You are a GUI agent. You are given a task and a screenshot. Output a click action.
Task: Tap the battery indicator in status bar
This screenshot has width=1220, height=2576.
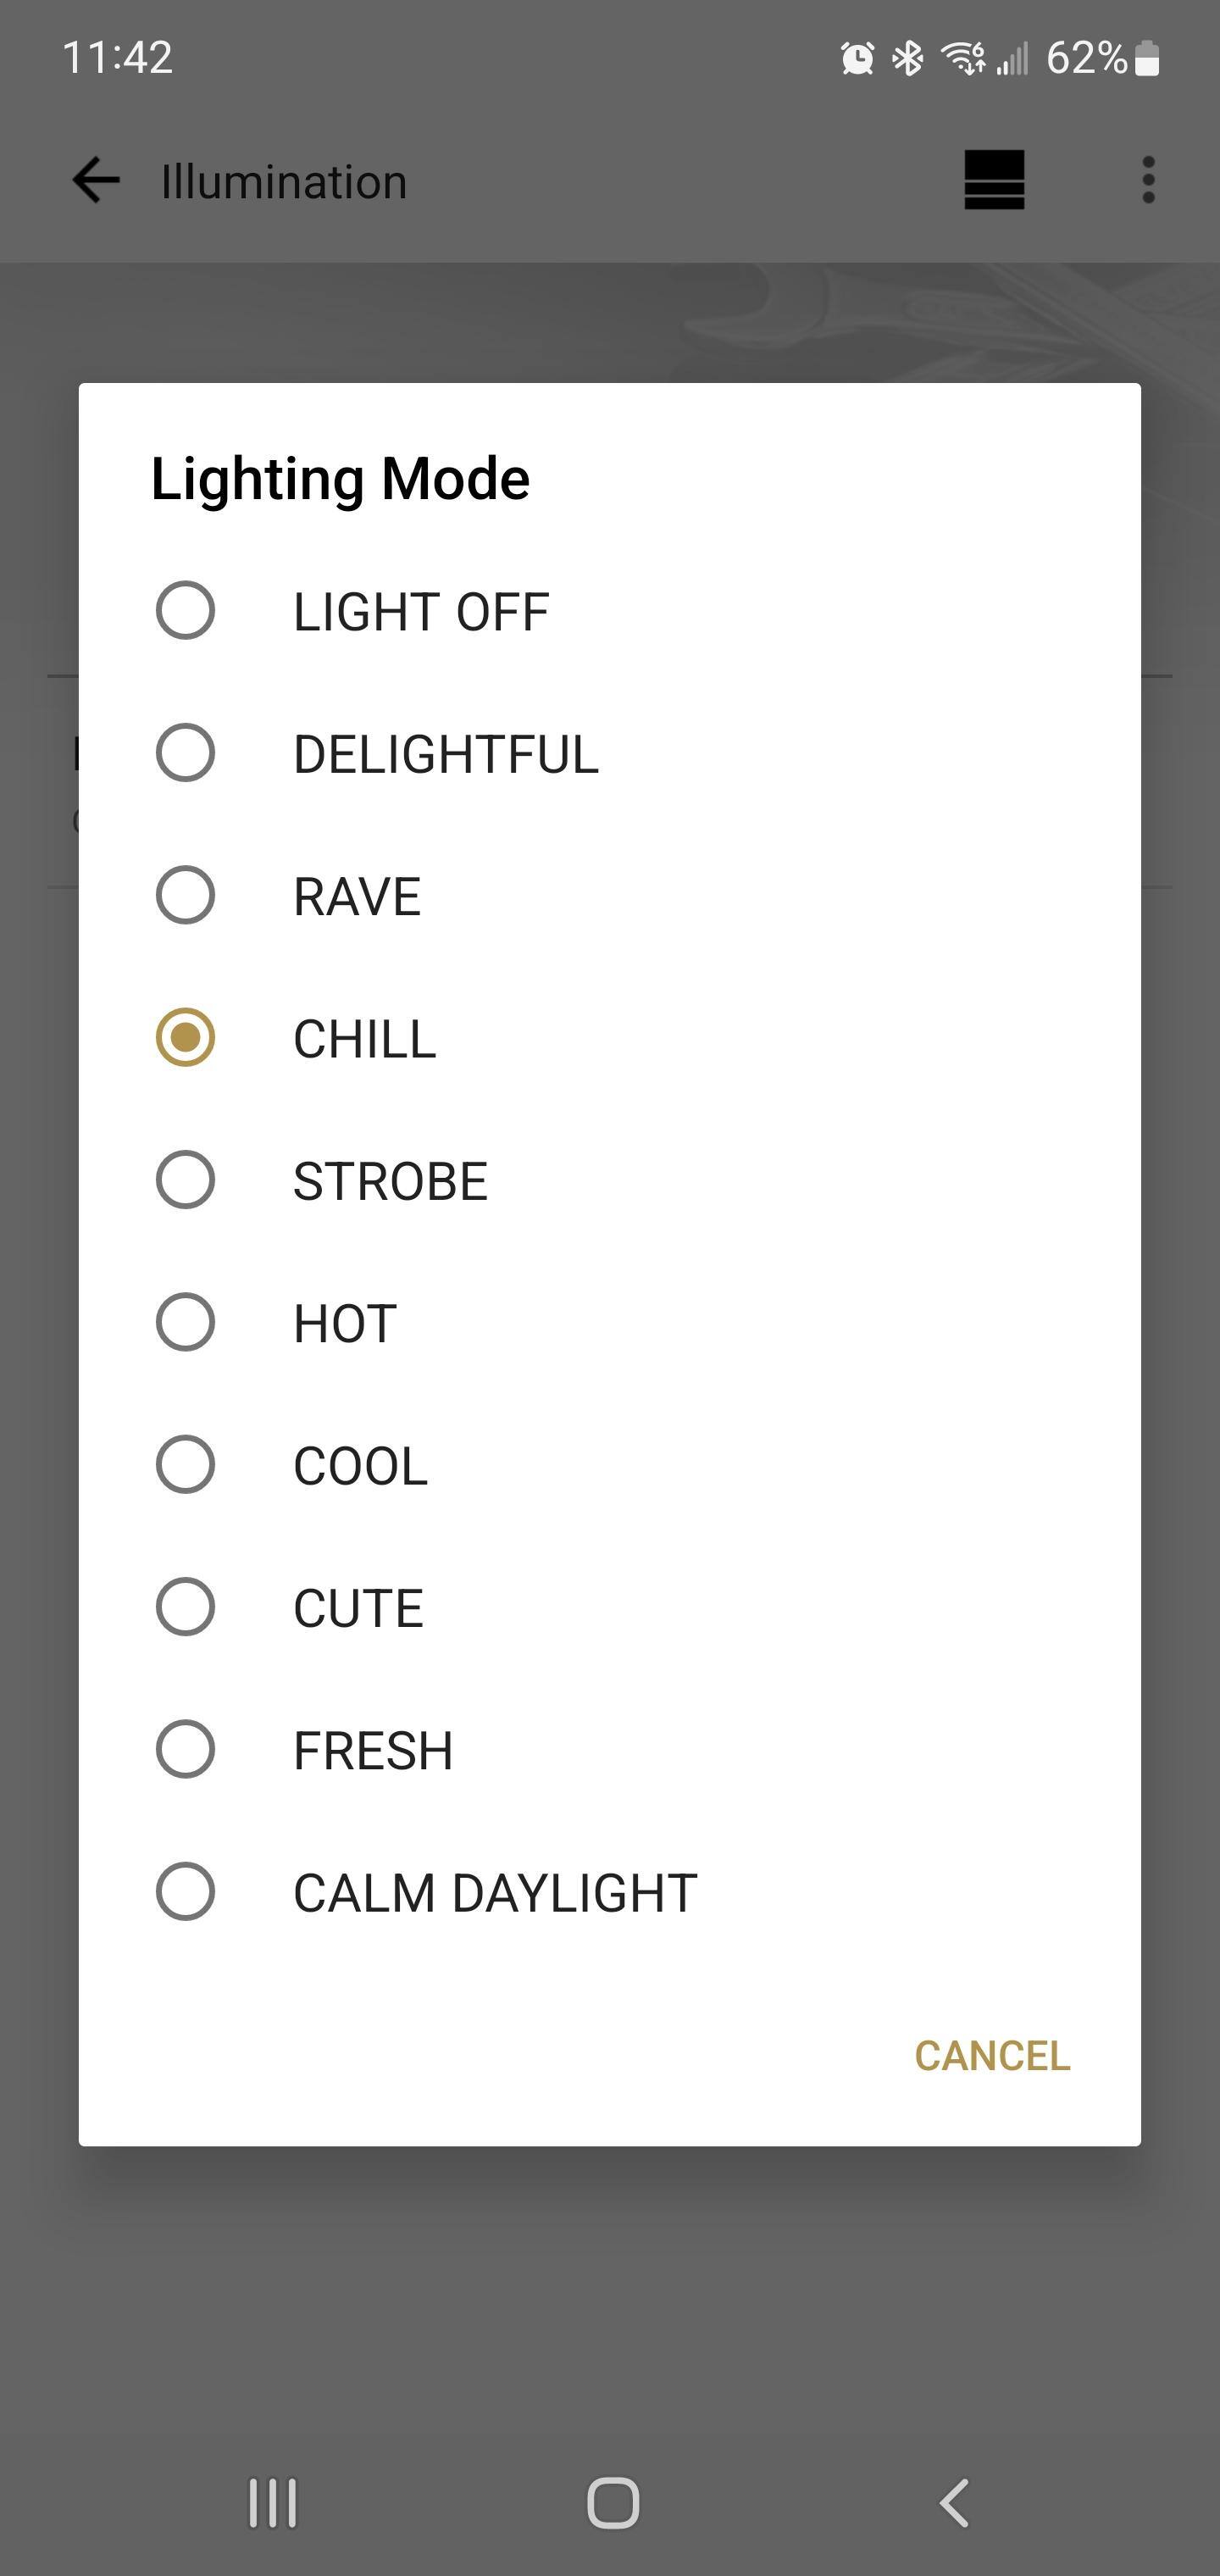(x=1148, y=59)
